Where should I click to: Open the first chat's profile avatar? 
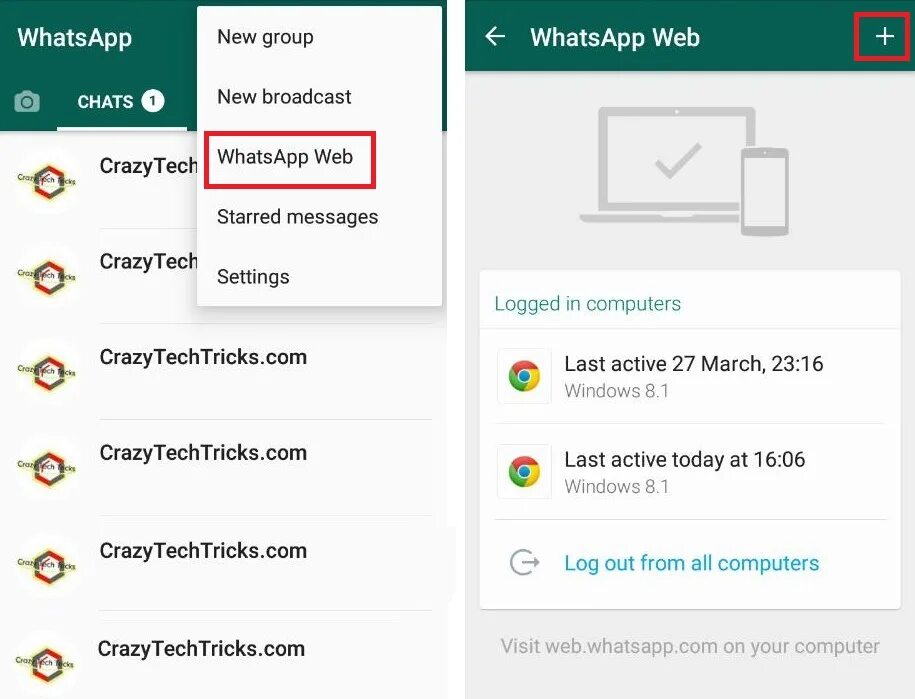click(47, 181)
